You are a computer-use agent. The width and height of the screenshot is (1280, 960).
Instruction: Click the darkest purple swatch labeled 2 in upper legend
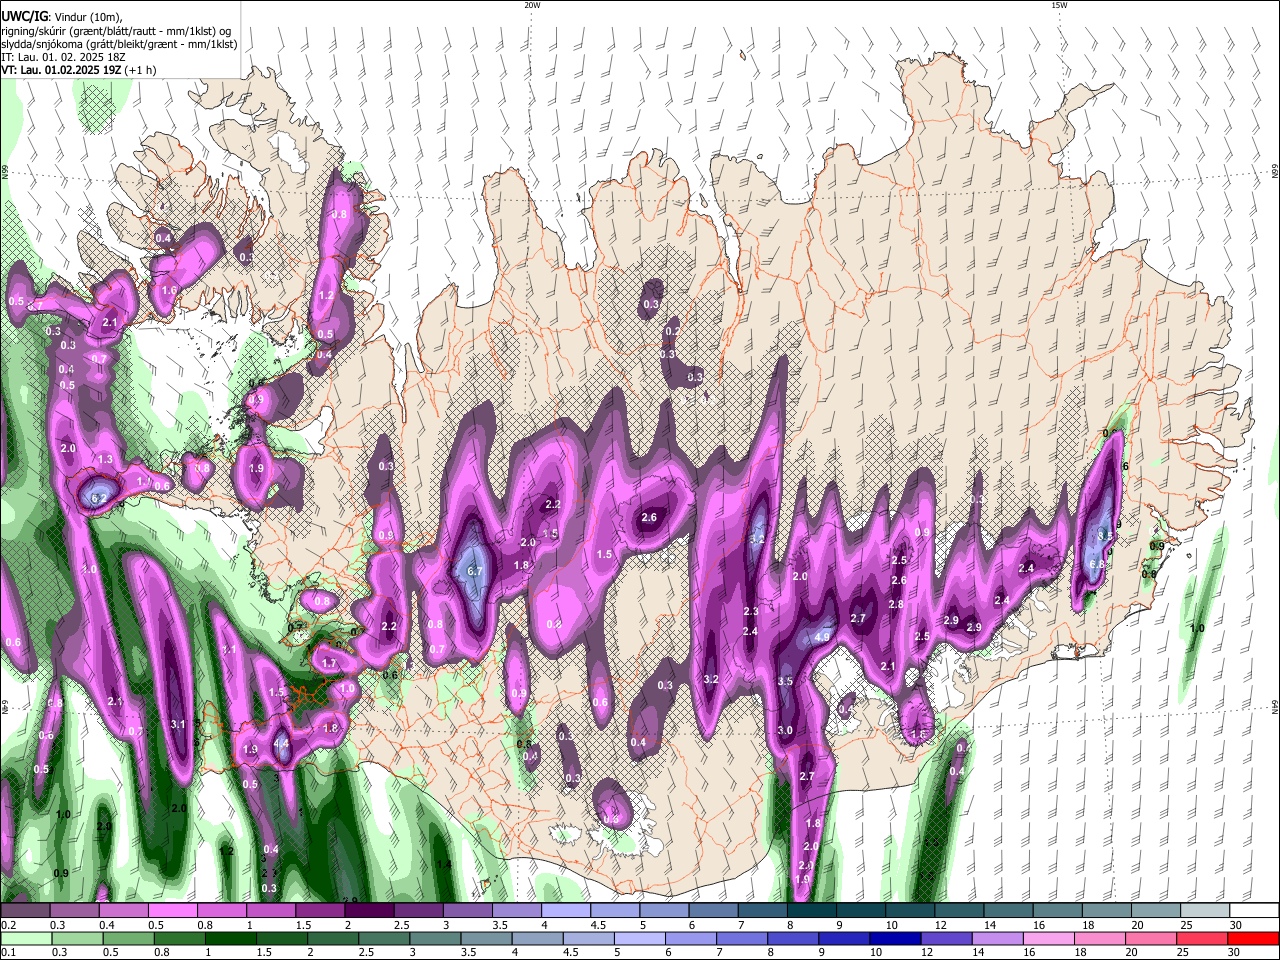tap(369, 910)
